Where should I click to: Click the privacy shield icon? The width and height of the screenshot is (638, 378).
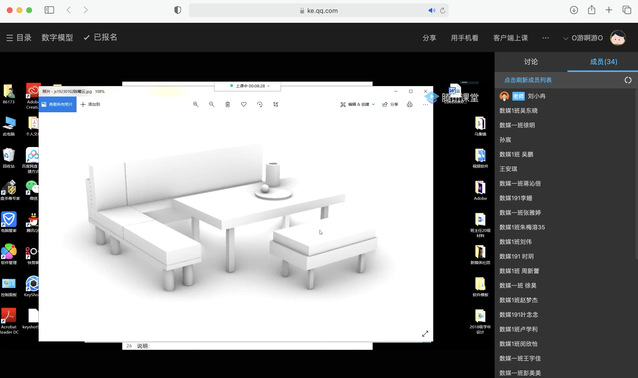[177, 10]
